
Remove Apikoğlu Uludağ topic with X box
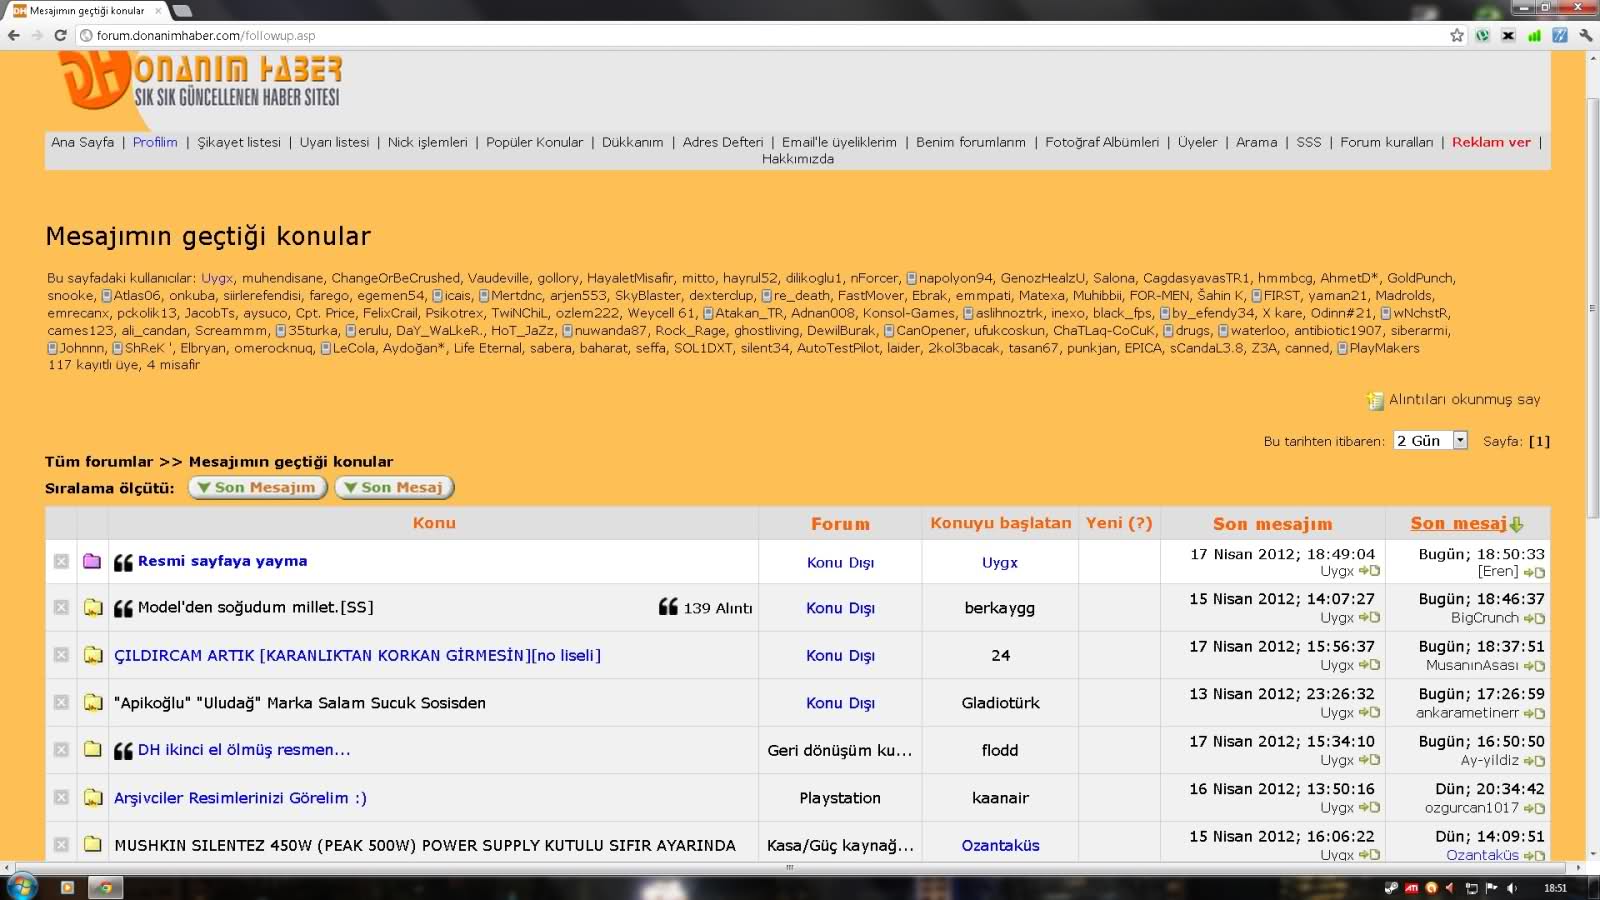point(61,702)
